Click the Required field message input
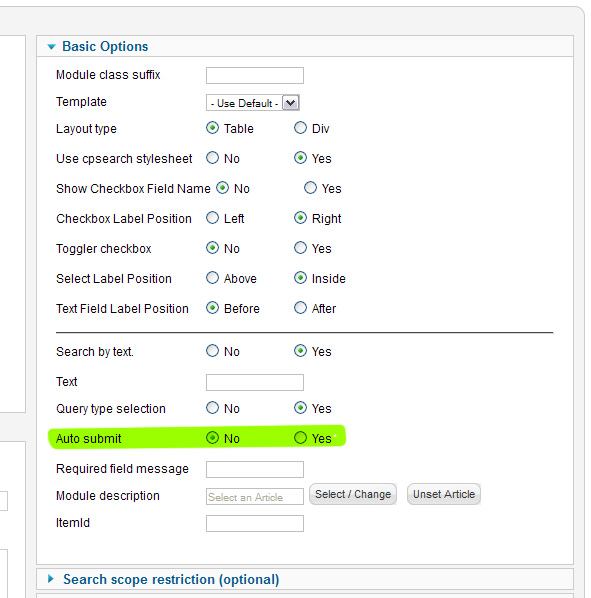 tap(255, 469)
